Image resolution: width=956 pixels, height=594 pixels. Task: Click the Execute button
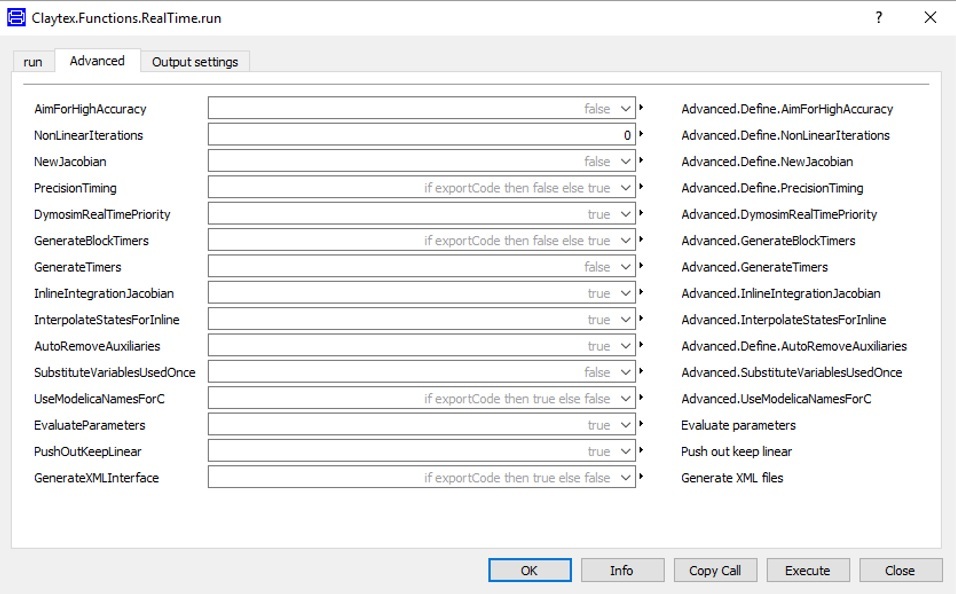[808, 570]
